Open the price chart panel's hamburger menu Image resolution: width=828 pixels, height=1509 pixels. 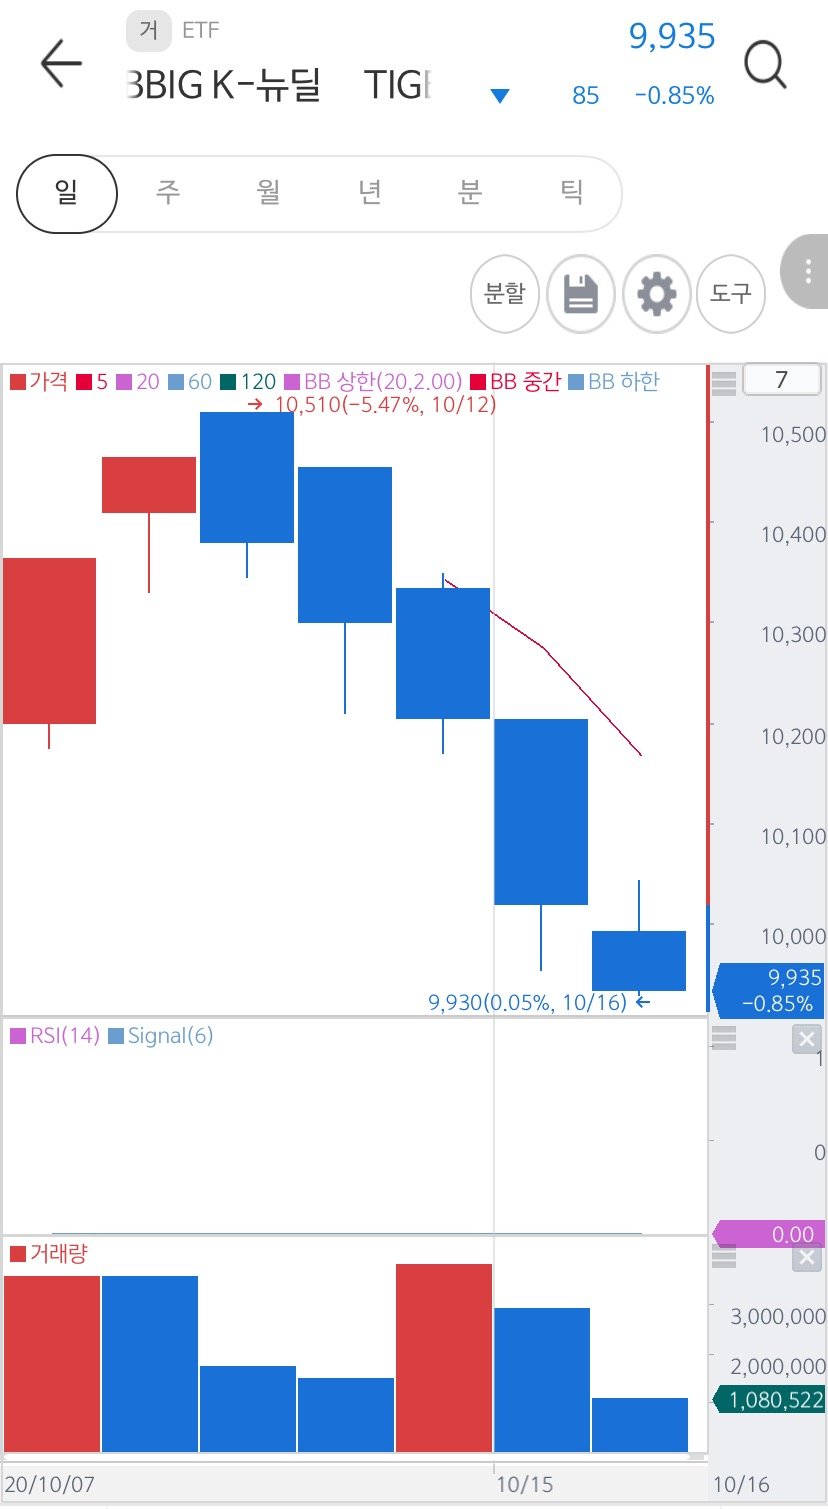click(x=724, y=381)
